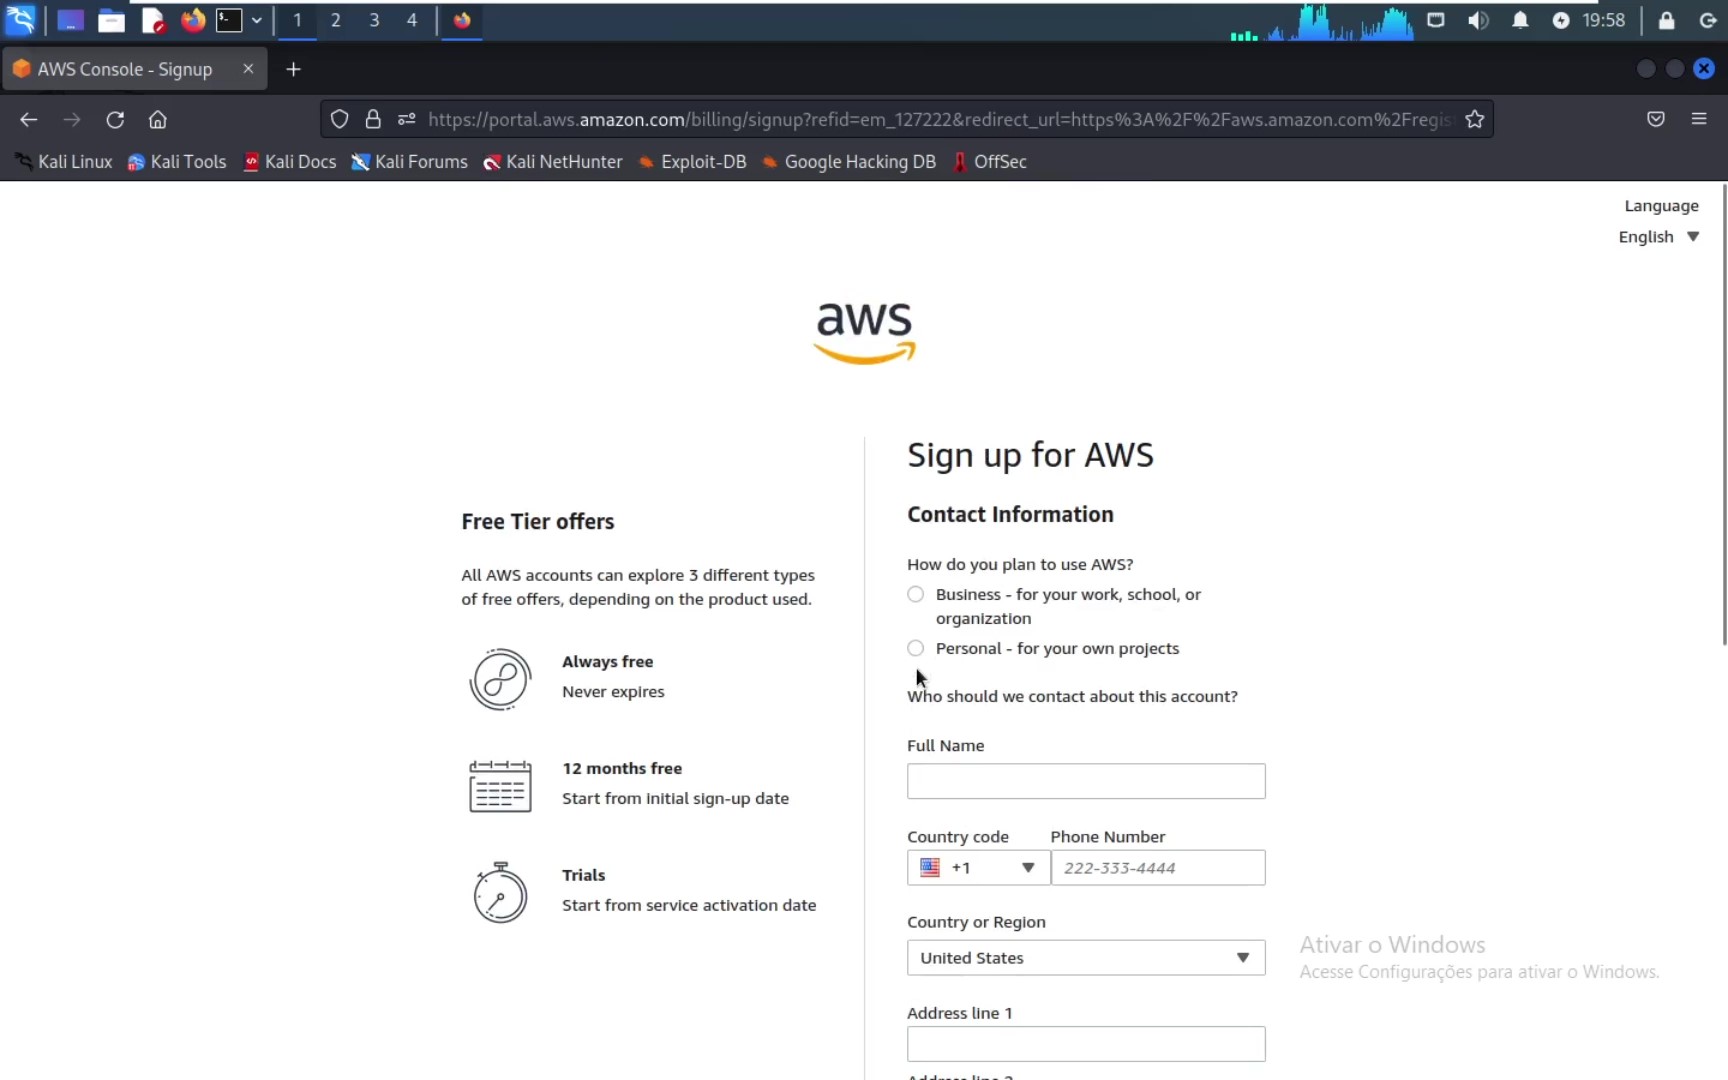Open the Kali applications menu icon
Image resolution: width=1728 pixels, height=1080 pixels.
click(20, 19)
